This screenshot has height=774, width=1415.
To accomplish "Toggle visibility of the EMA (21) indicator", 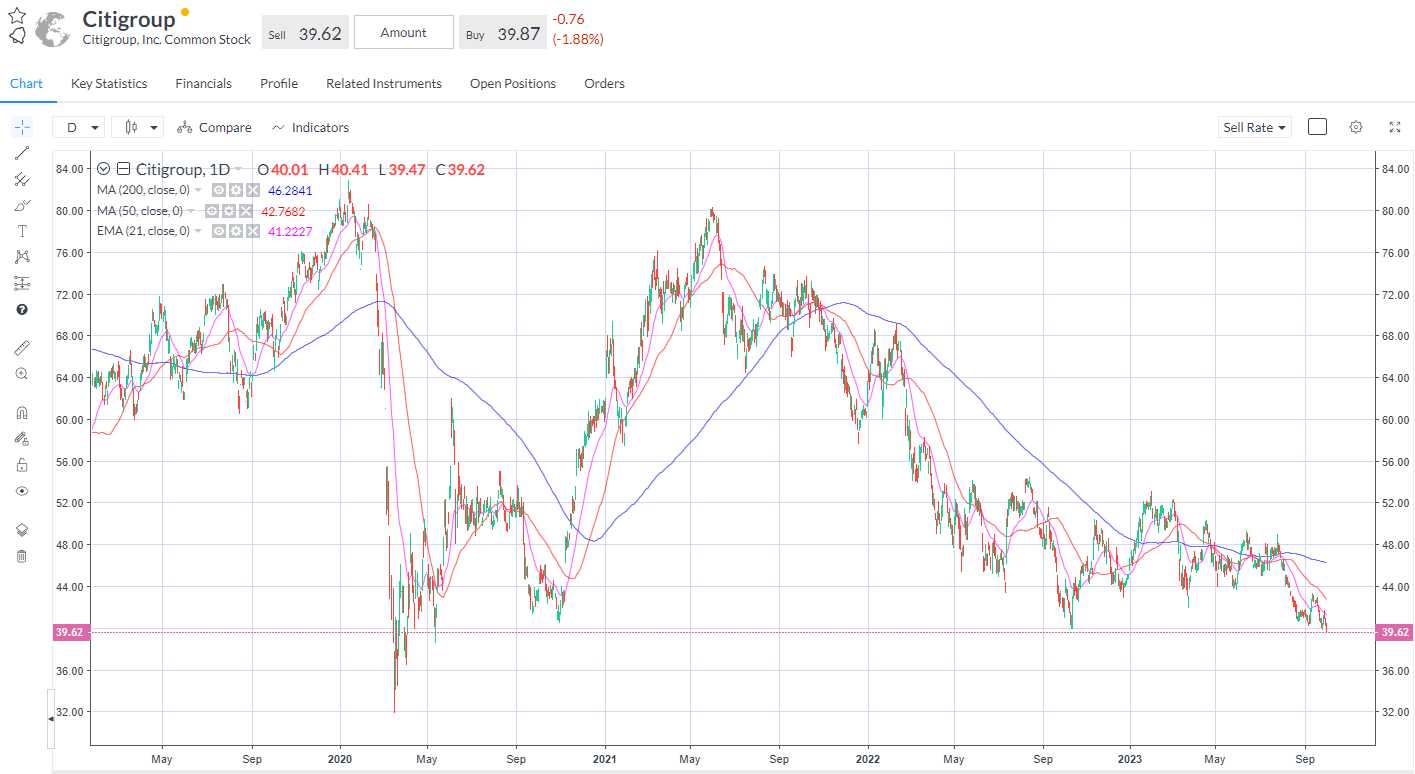I will (x=218, y=230).
